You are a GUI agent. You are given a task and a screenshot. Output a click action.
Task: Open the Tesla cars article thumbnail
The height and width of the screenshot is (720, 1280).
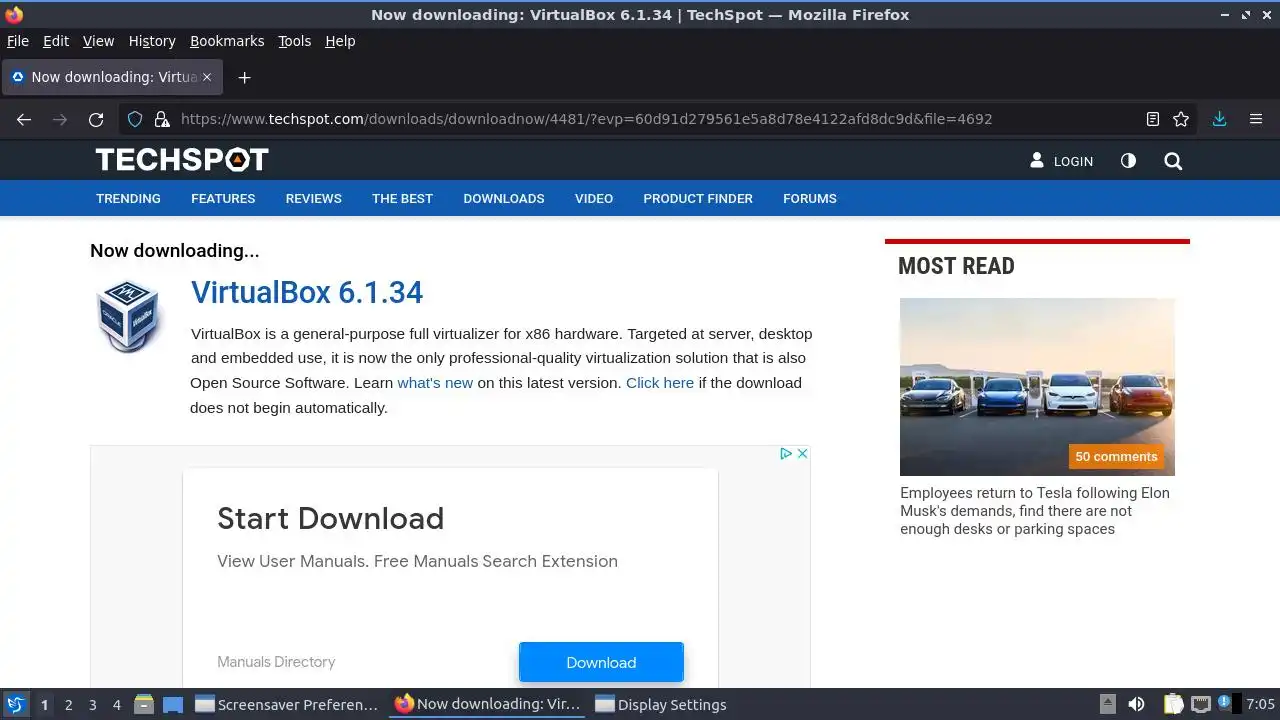click(x=1037, y=387)
